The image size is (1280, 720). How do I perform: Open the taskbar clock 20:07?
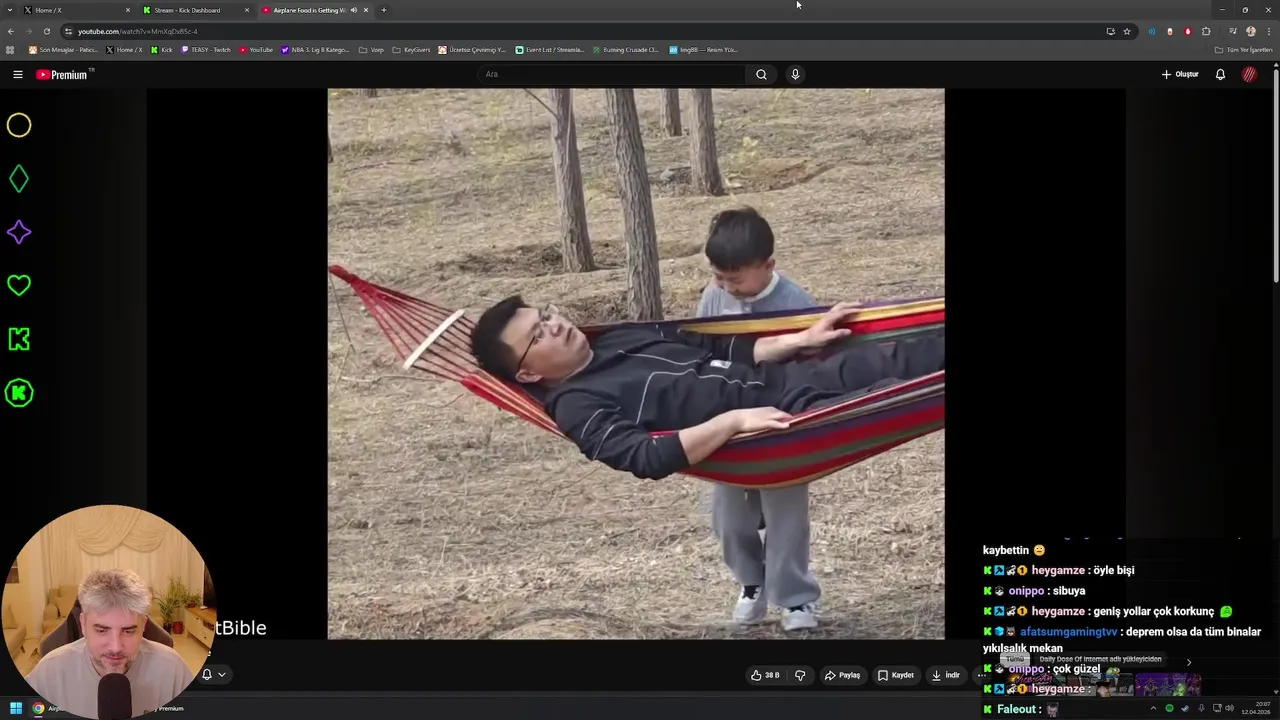coord(1257,708)
